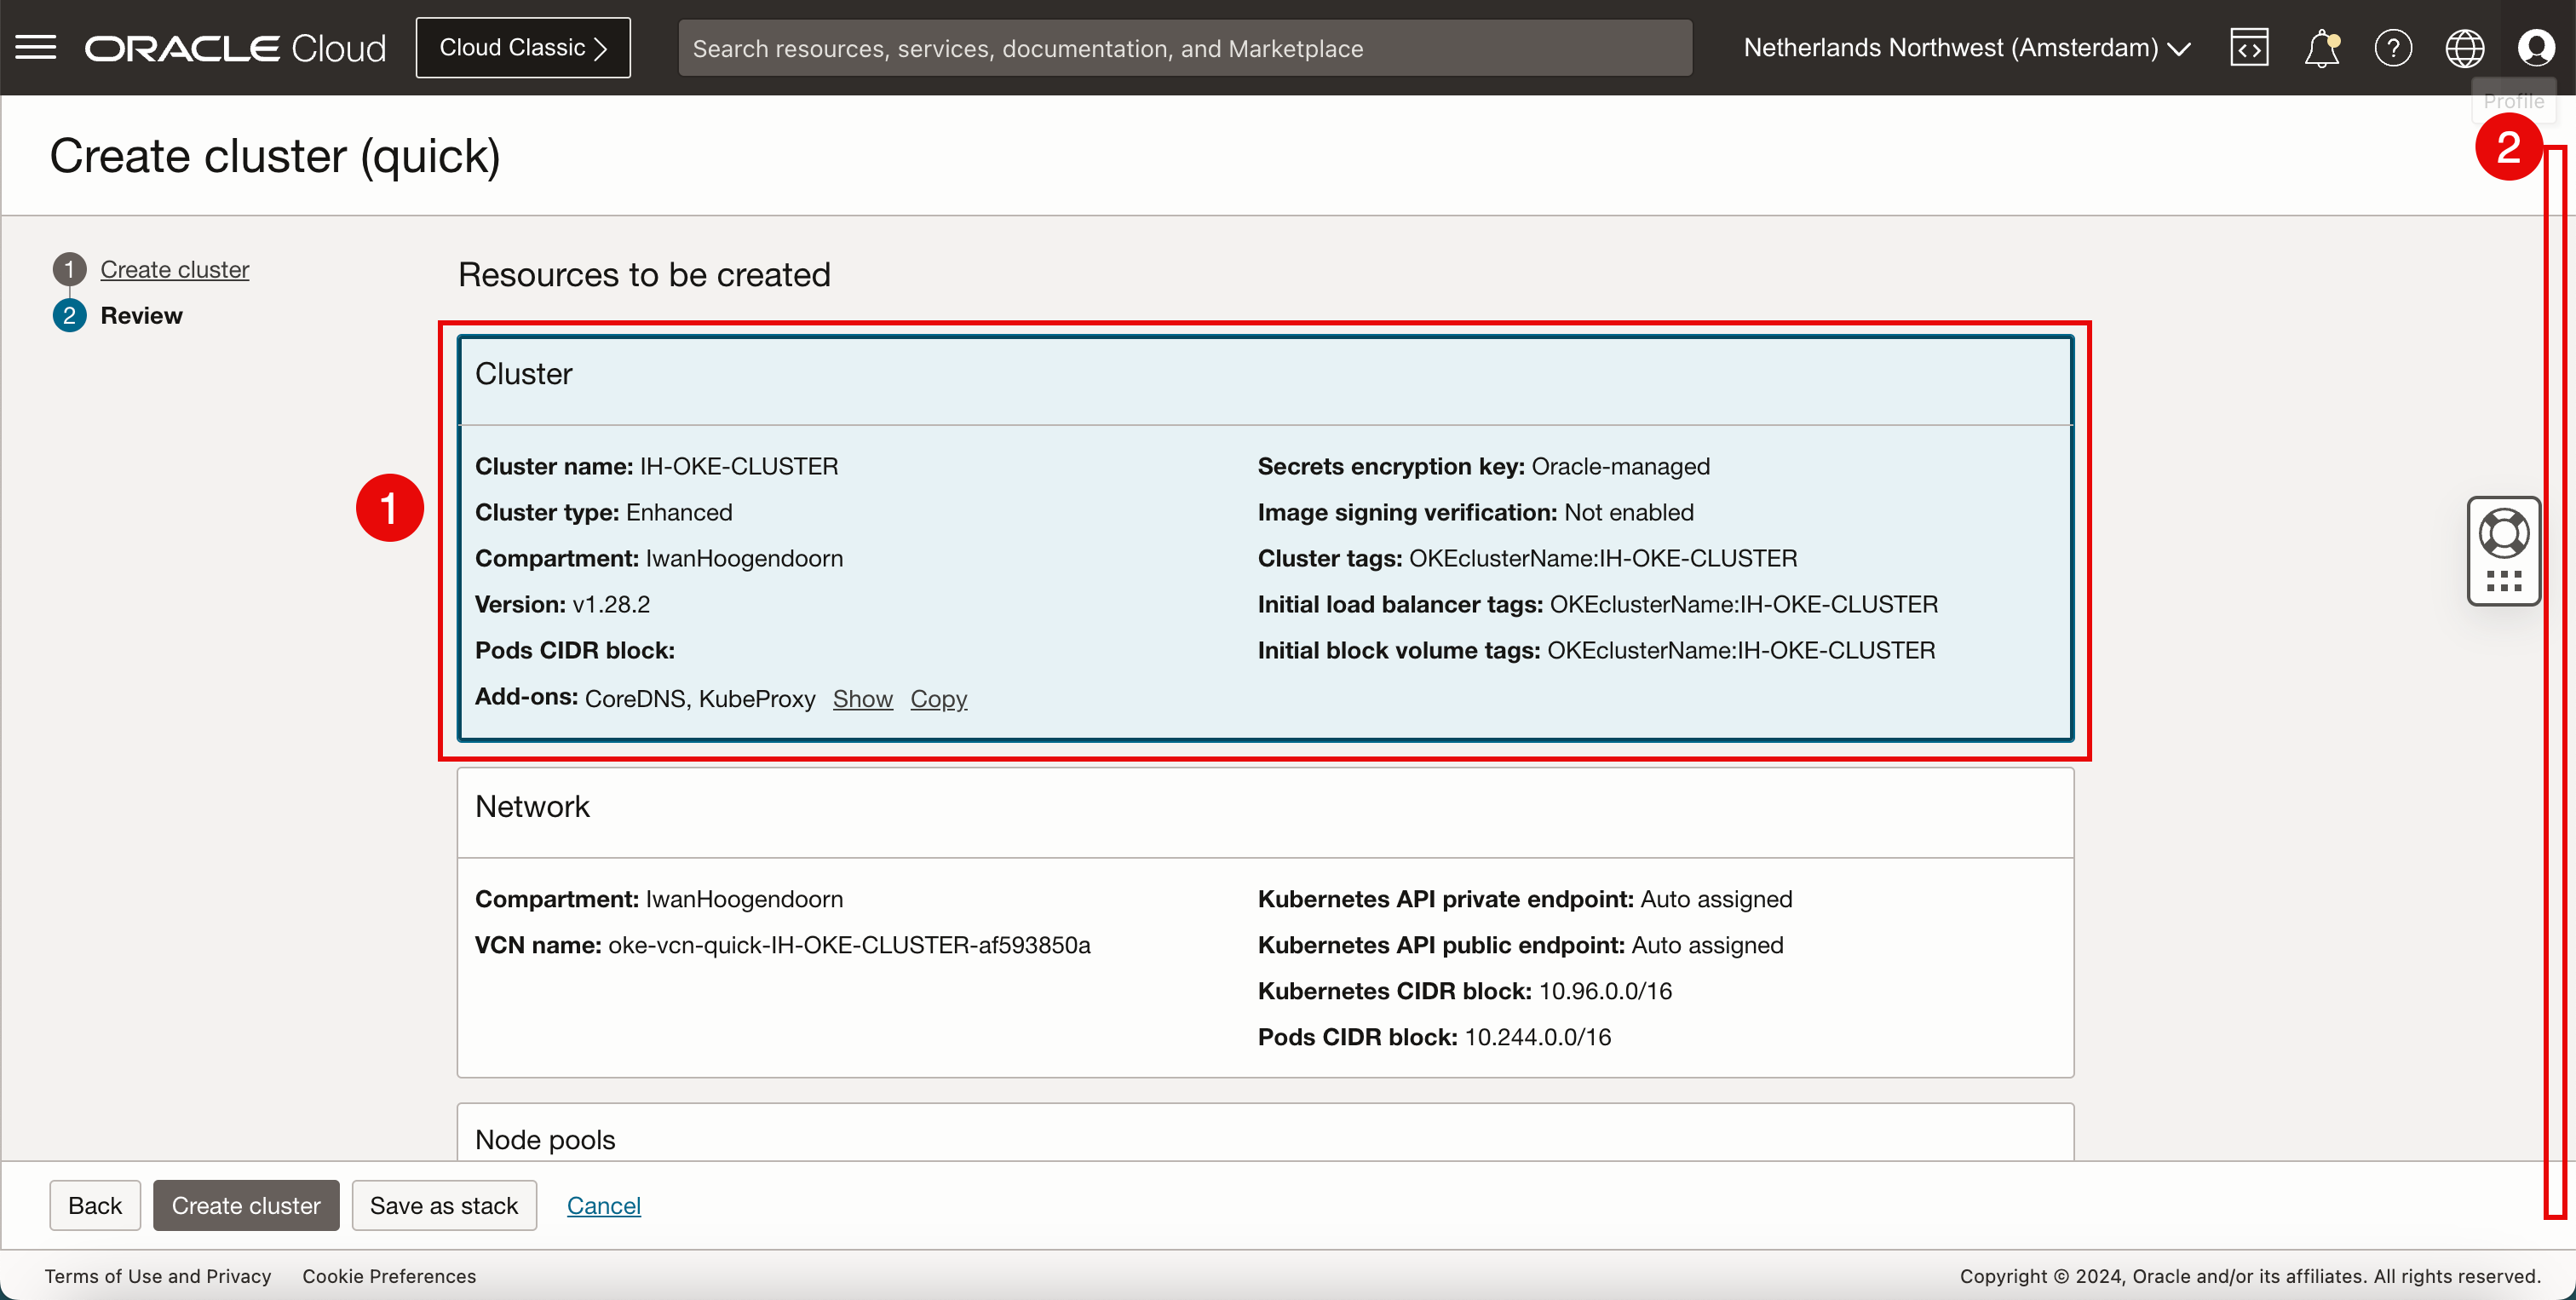Screen dimensions: 2576x1300
Task: Click Save as stack
Action: [443, 1205]
